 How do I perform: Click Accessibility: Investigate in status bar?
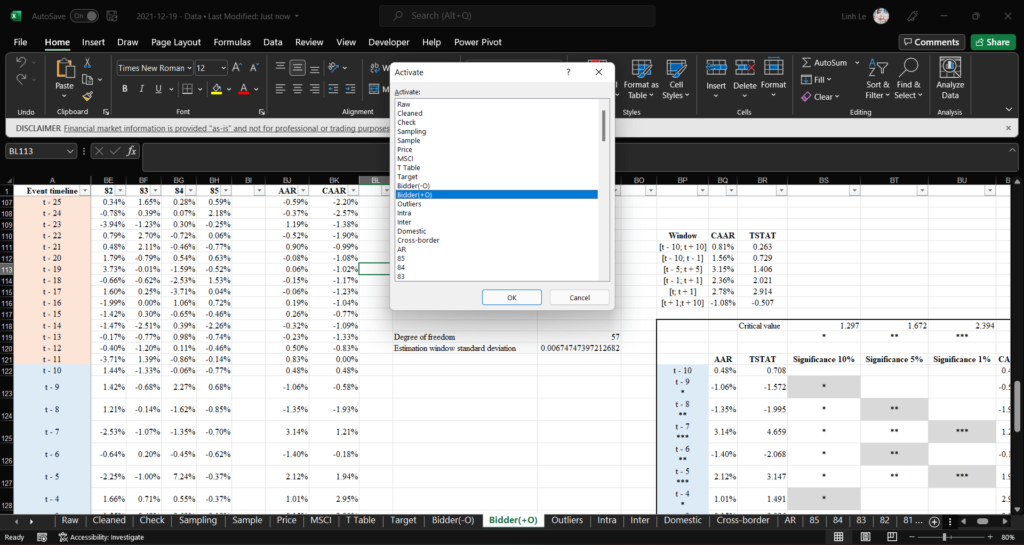tap(101, 537)
